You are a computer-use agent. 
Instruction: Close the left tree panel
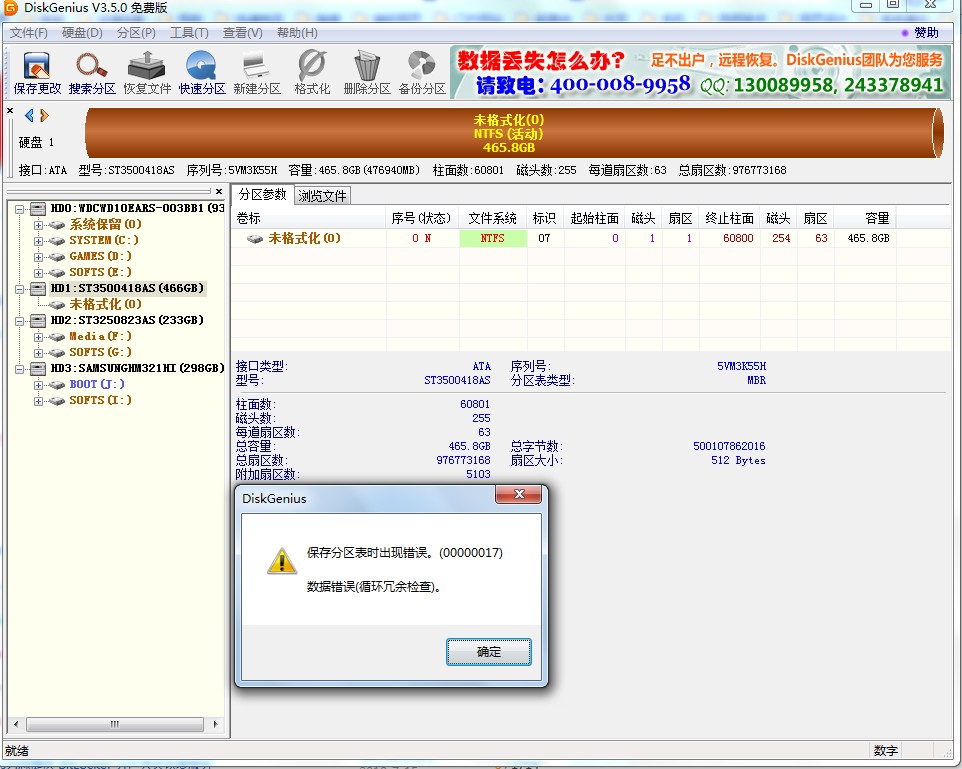point(219,191)
